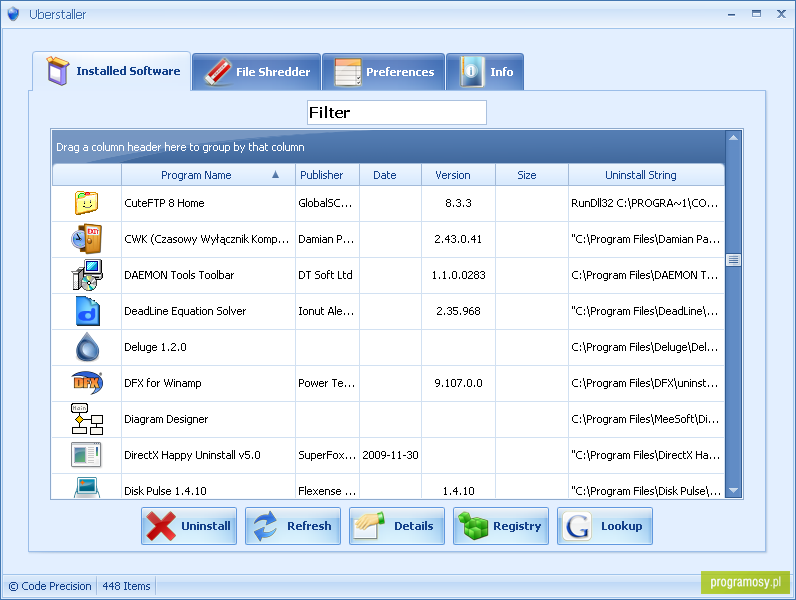Viewport: 796px width, 600px height.
Task: Sort by the Uninstall String column header
Action: [x=646, y=175]
